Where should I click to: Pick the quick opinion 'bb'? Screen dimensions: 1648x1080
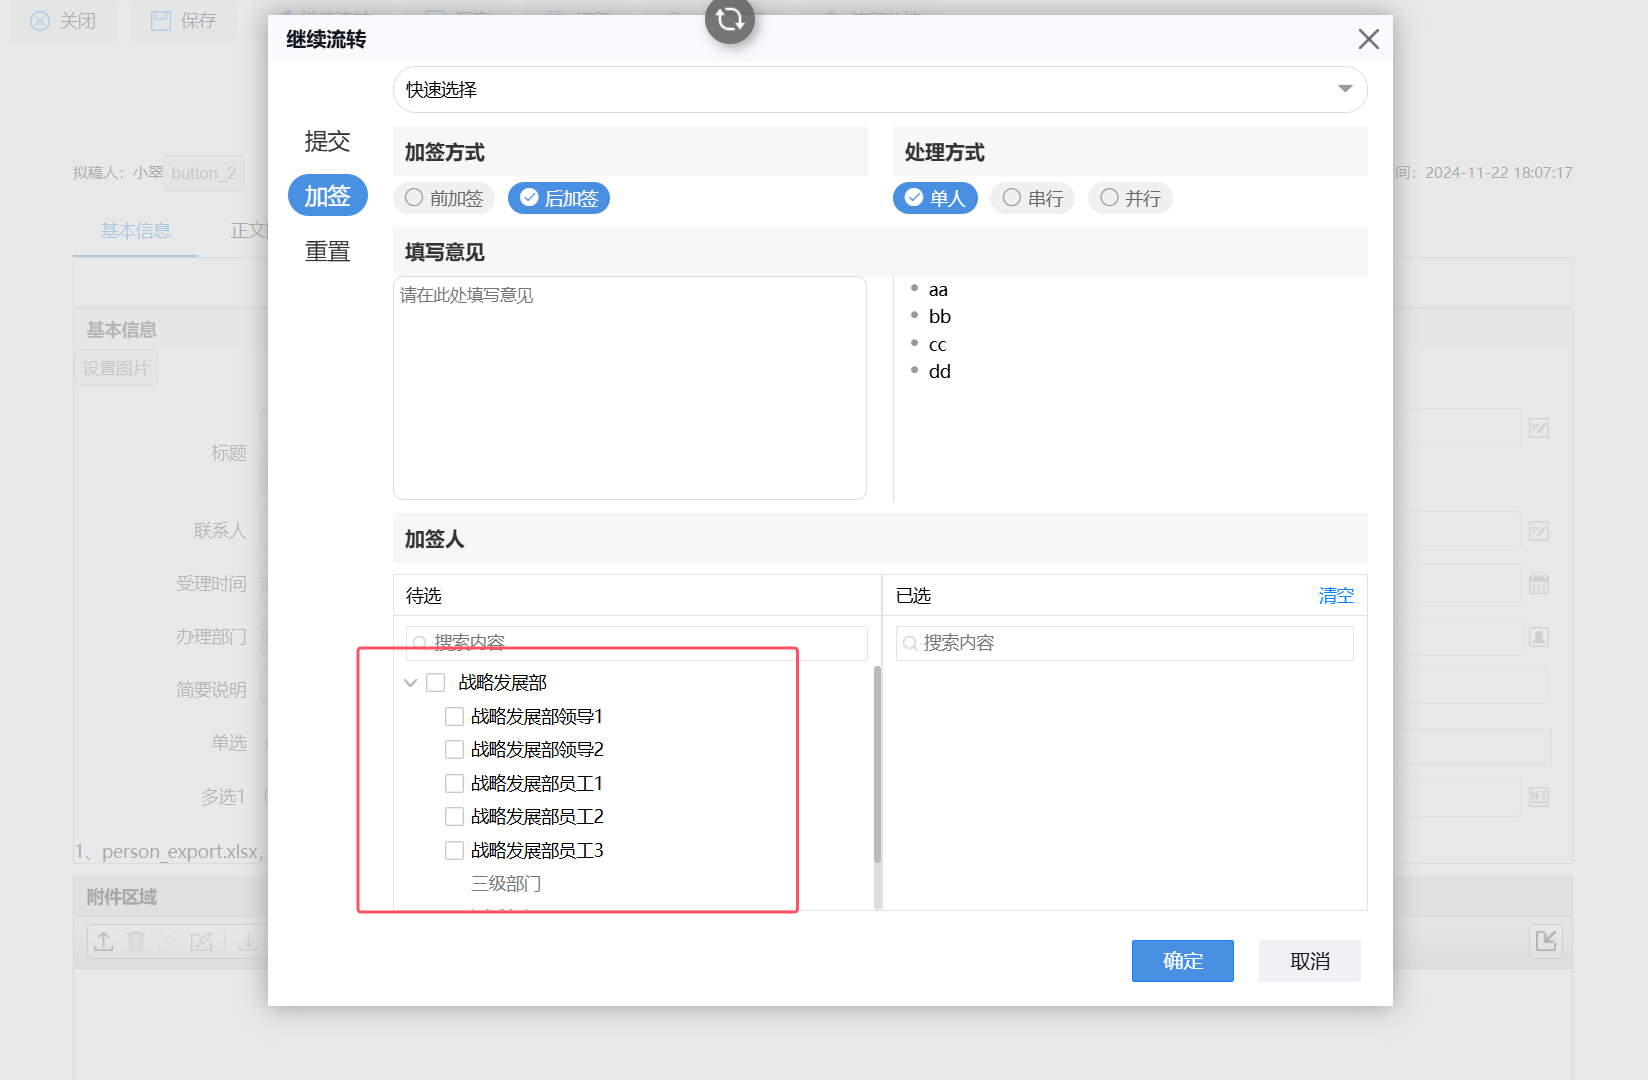click(x=940, y=317)
